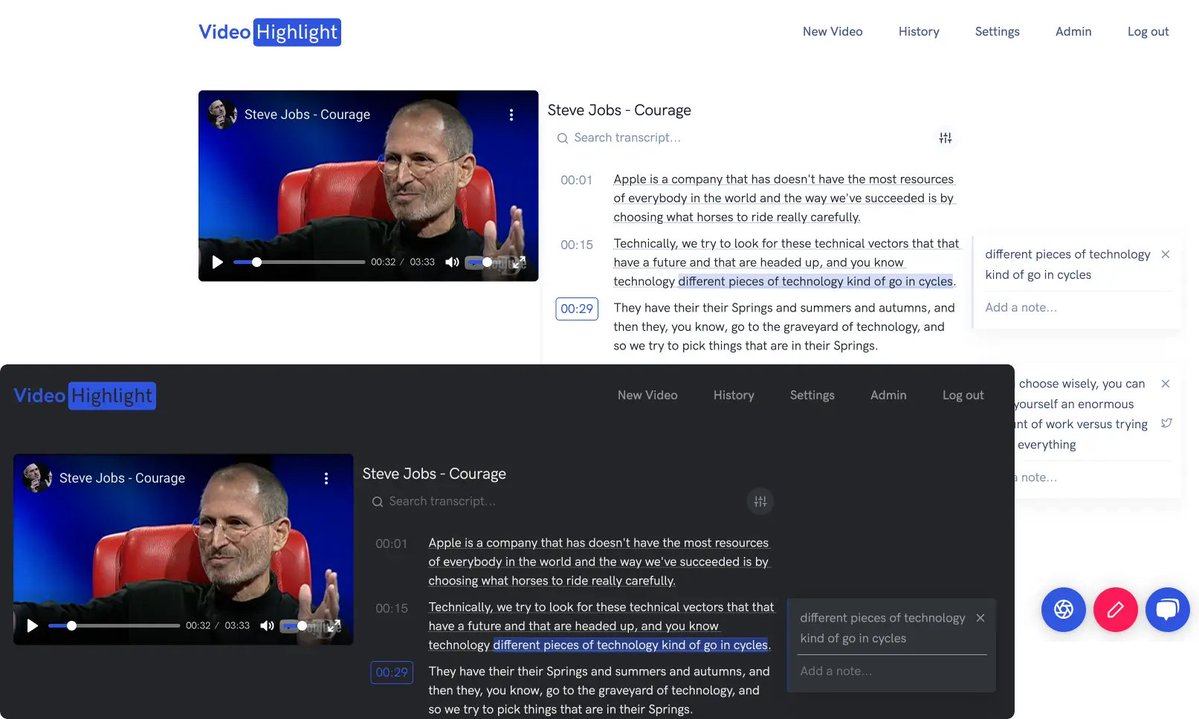Click the Twitter share icon on highlight card
1199x719 pixels.
pos(1166,424)
